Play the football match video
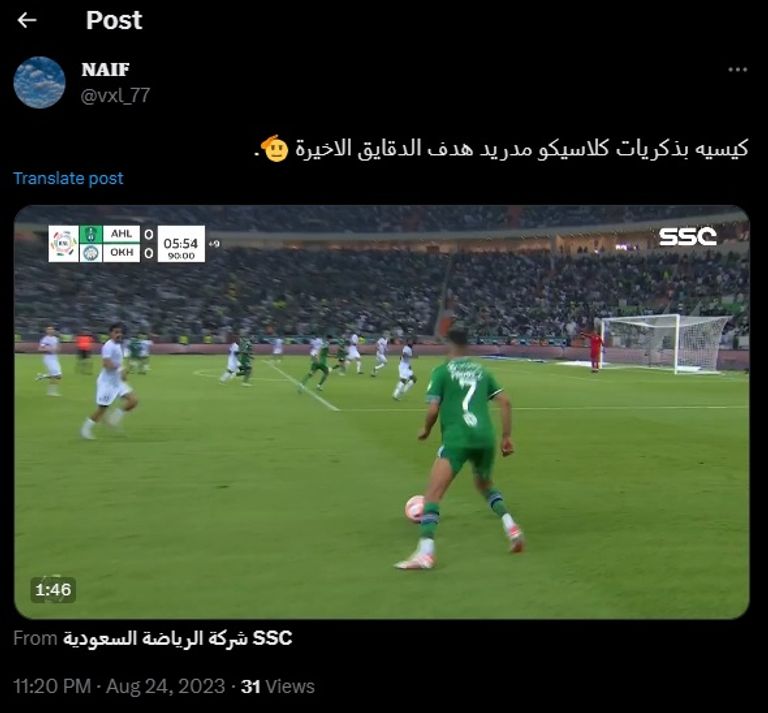768x713 pixels. (382, 412)
